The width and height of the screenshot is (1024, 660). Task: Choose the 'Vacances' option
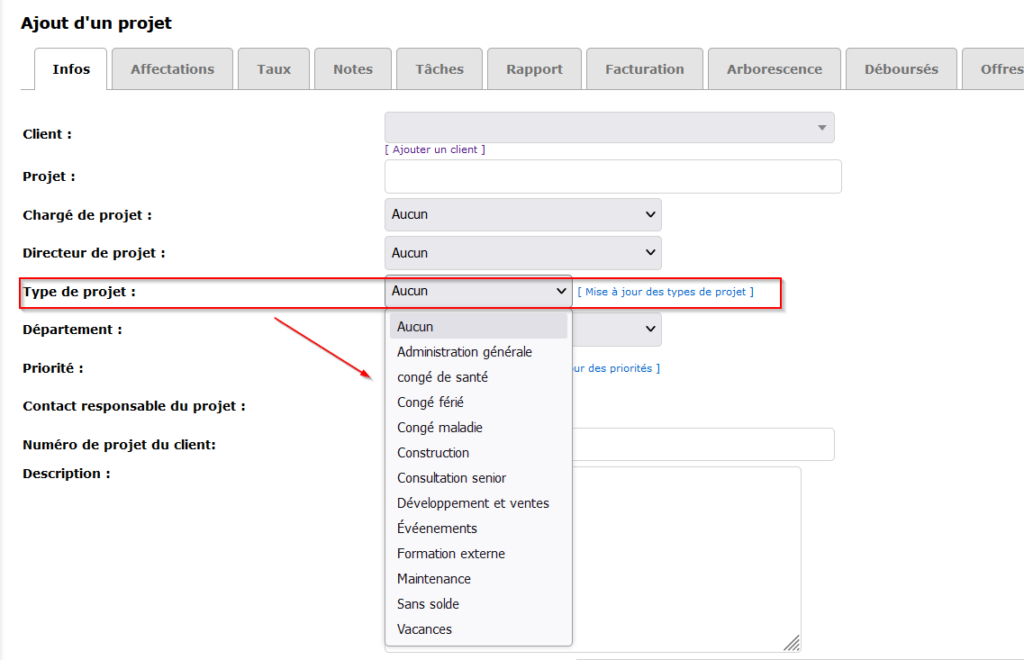[424, 629]
